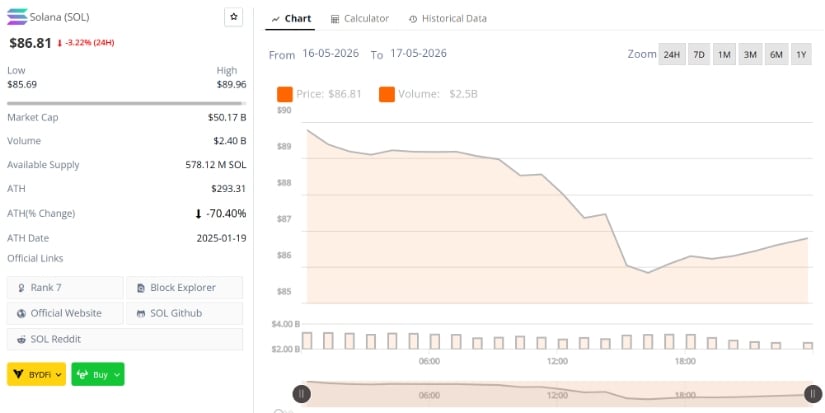Toggle the Volume series legend swatch
The height and width of the screenshot is (413, 825).
tap(387, 94)
